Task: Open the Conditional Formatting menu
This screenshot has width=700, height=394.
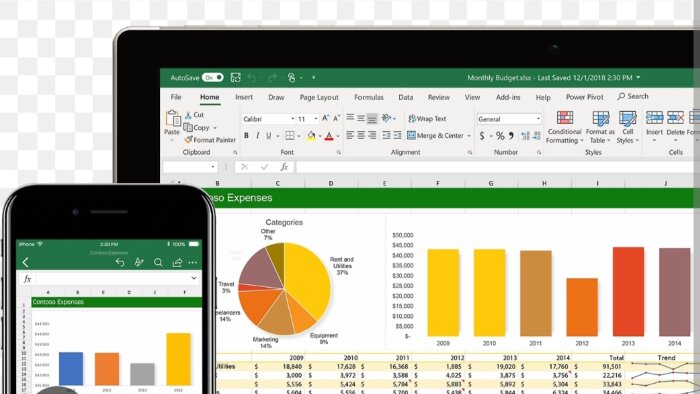Action: (564, 128)
